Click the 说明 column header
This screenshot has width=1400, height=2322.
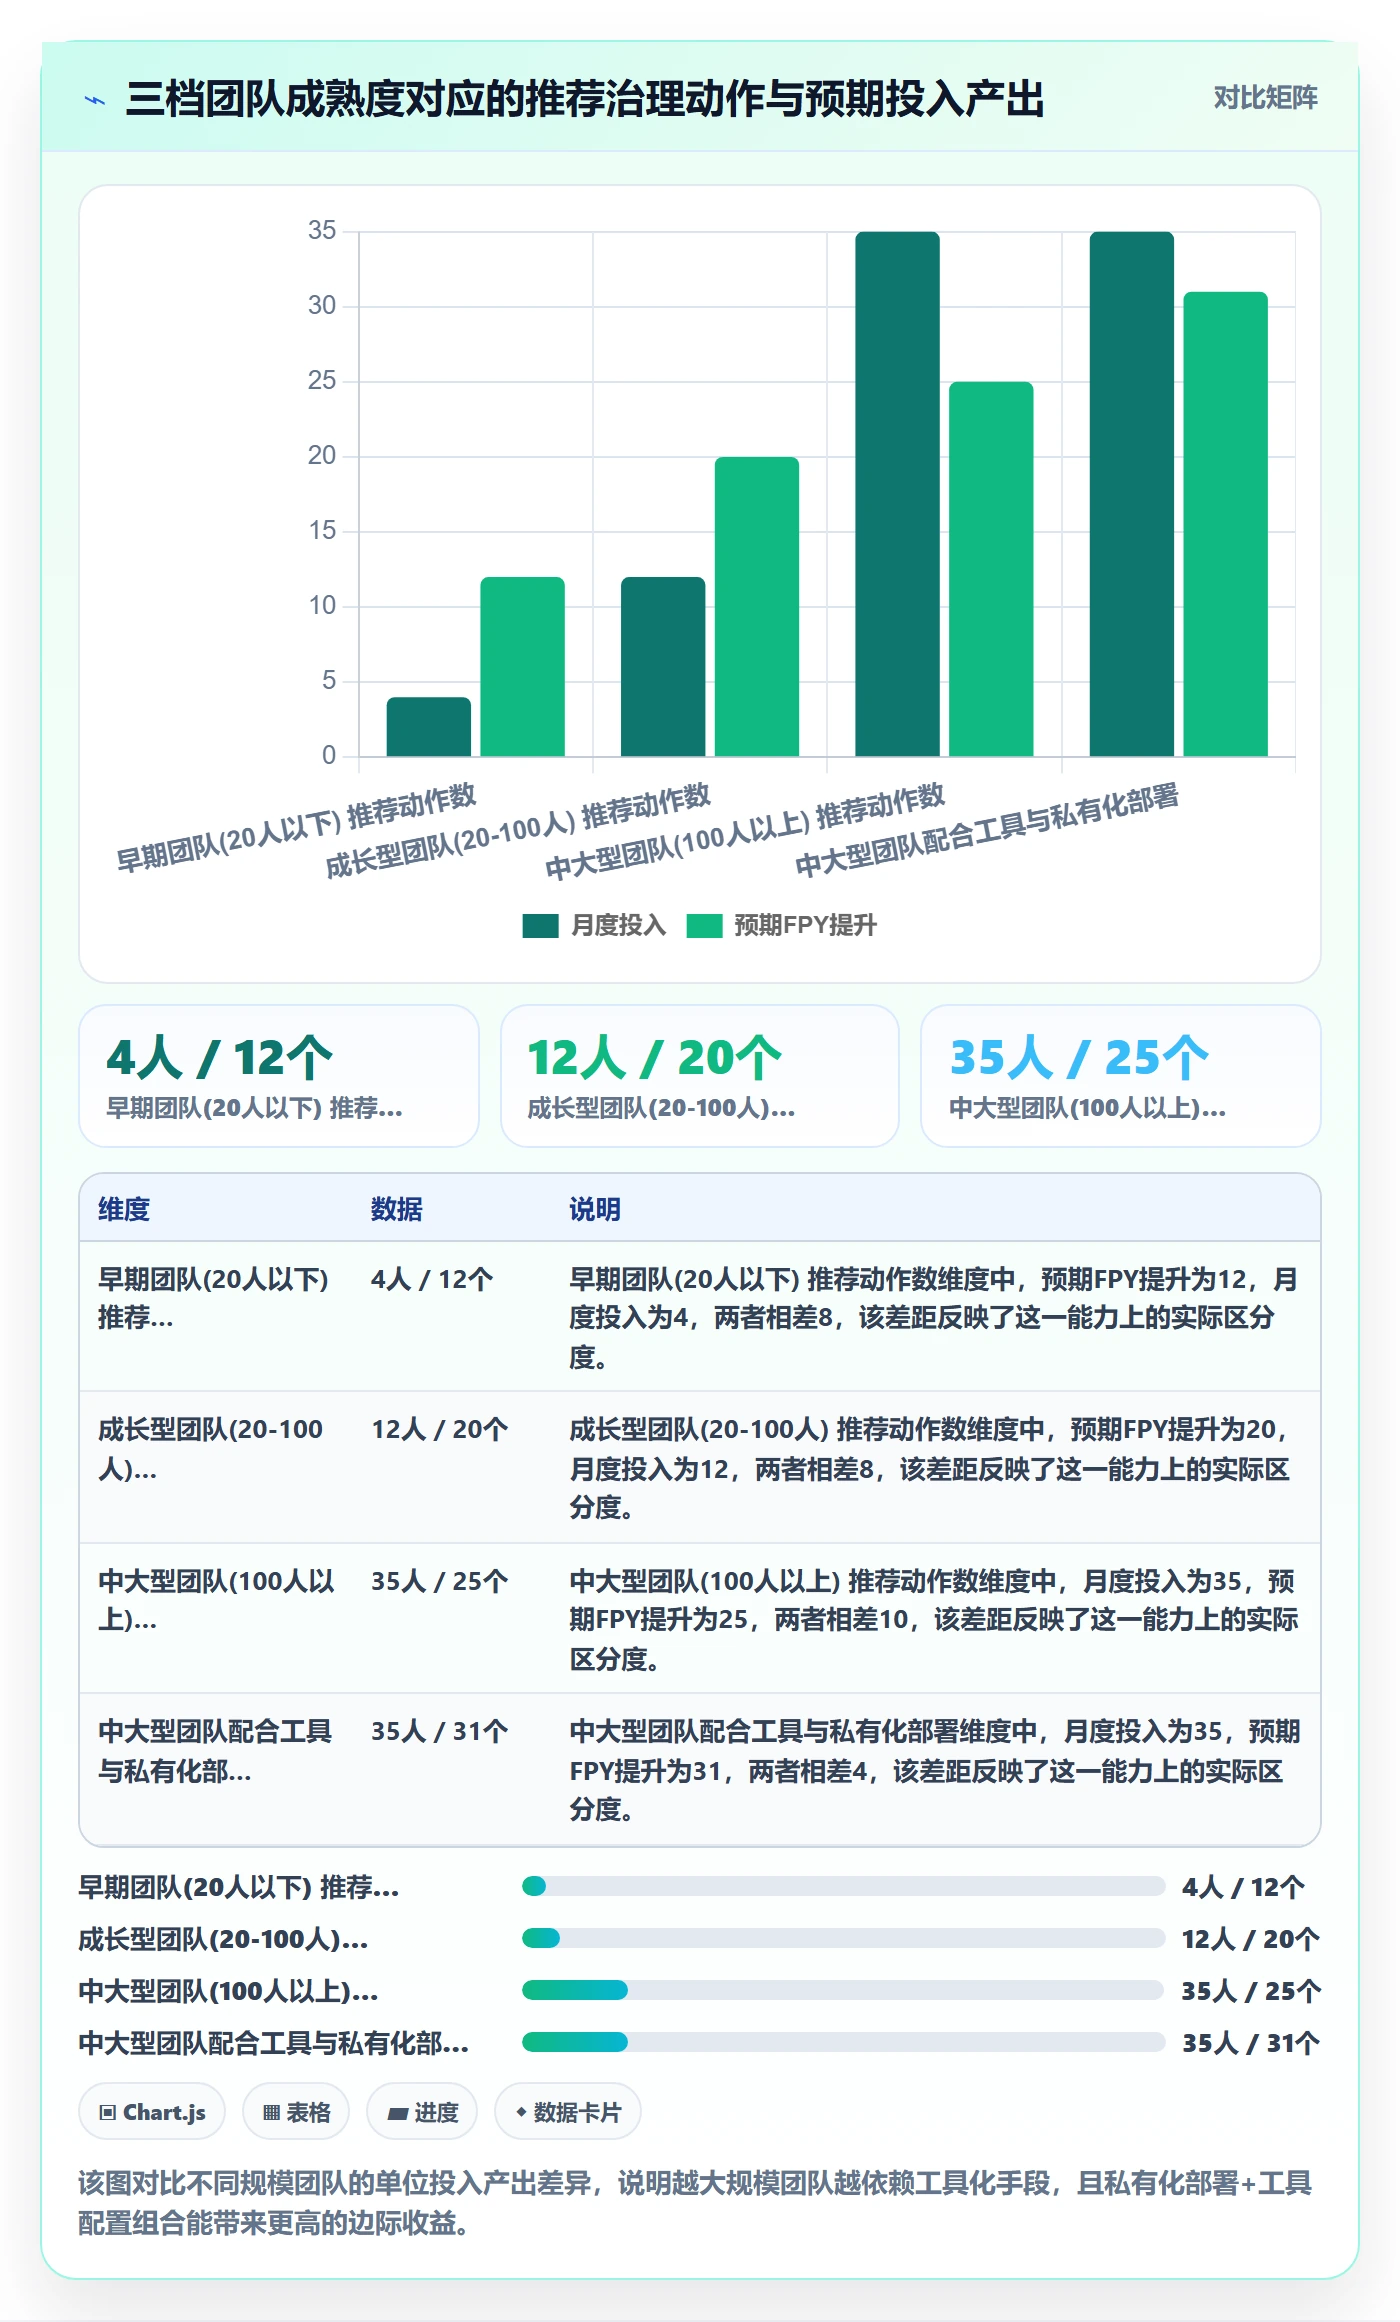(595, 1209)
